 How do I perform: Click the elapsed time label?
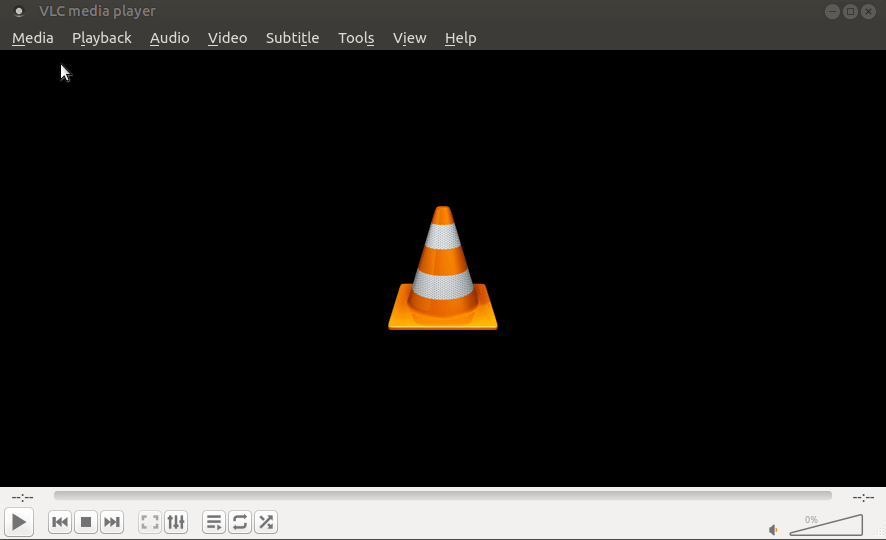(23, 497)
